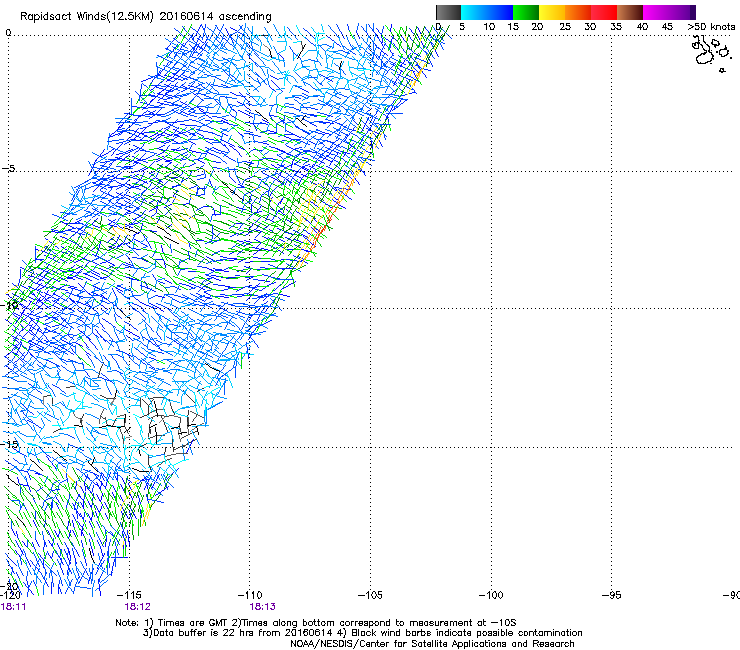
Task: Click the dark blue legend color segment
Action: tap(500, 12)
